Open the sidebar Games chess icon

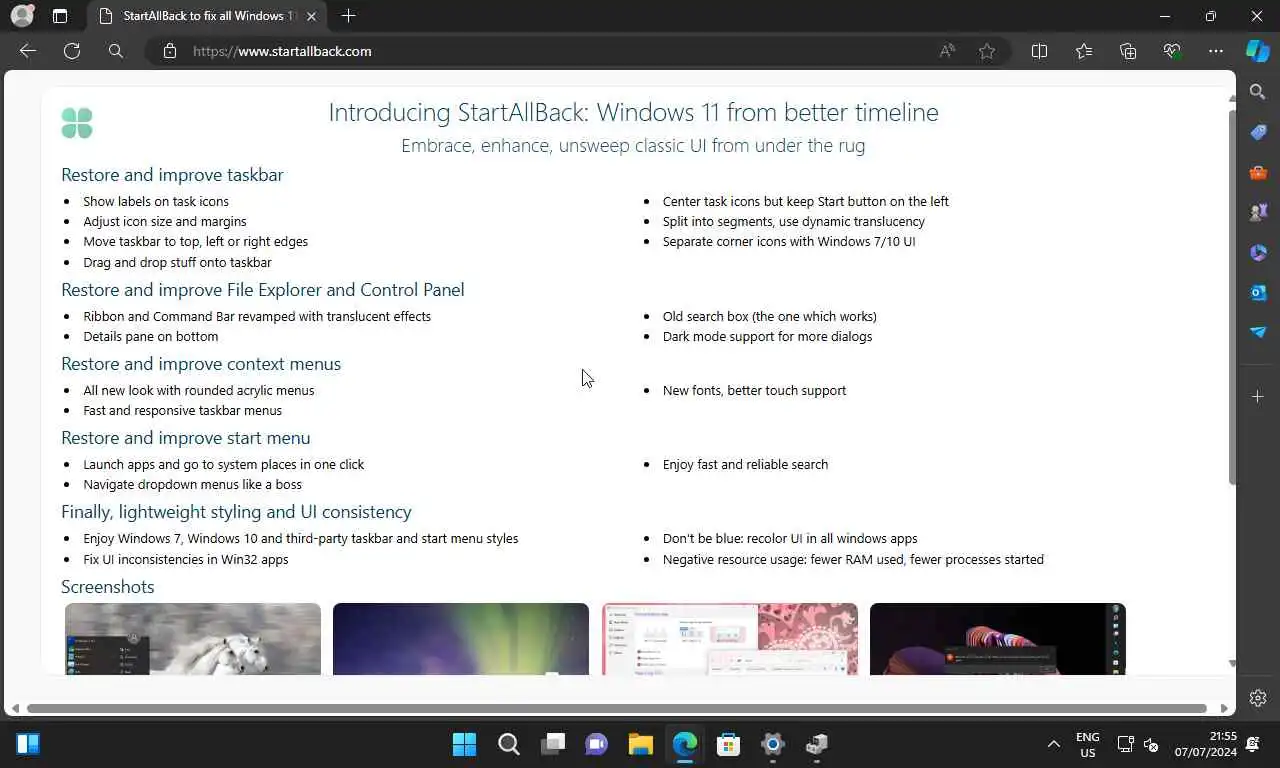1258,212
